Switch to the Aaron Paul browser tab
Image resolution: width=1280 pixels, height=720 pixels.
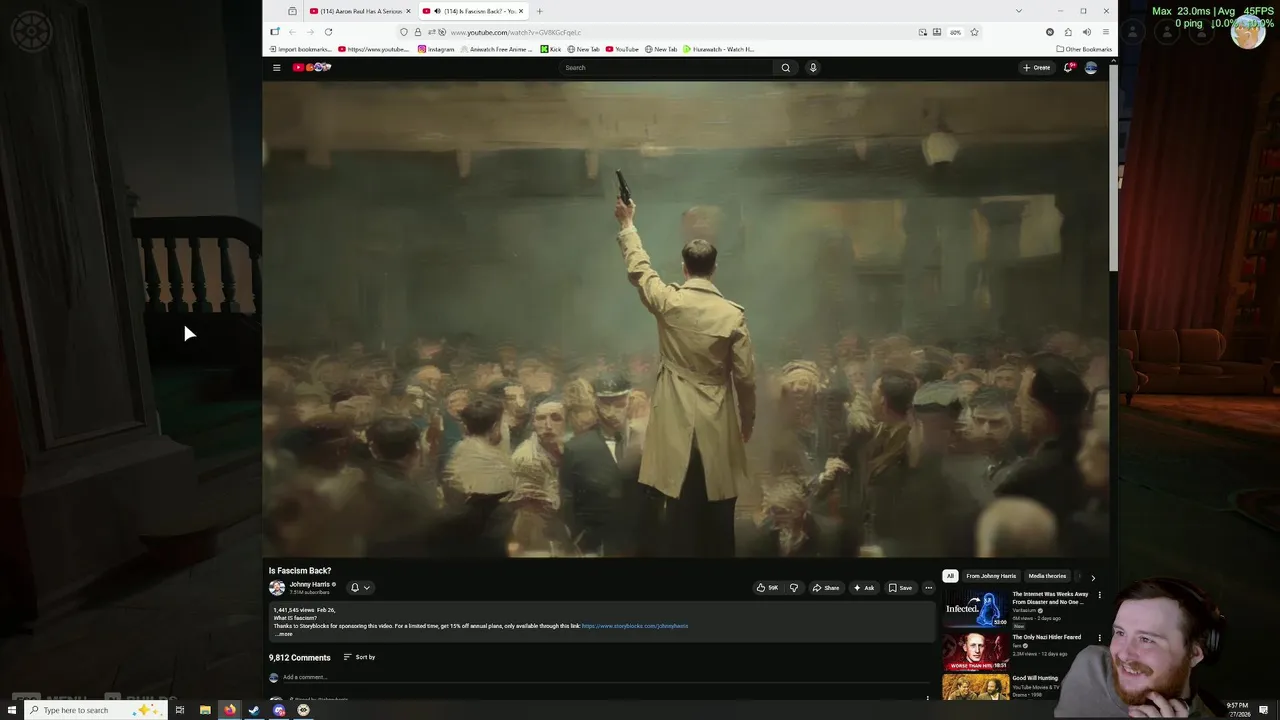pyautogui.click(x=360, y=11)
